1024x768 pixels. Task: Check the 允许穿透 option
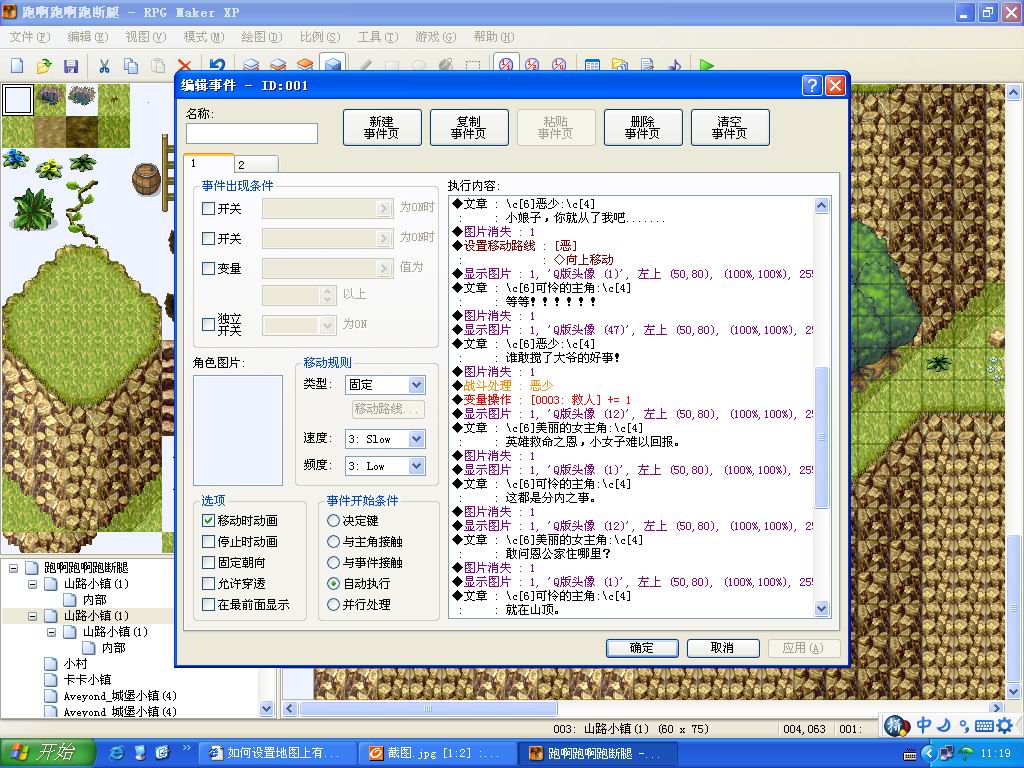coord(208,583)
